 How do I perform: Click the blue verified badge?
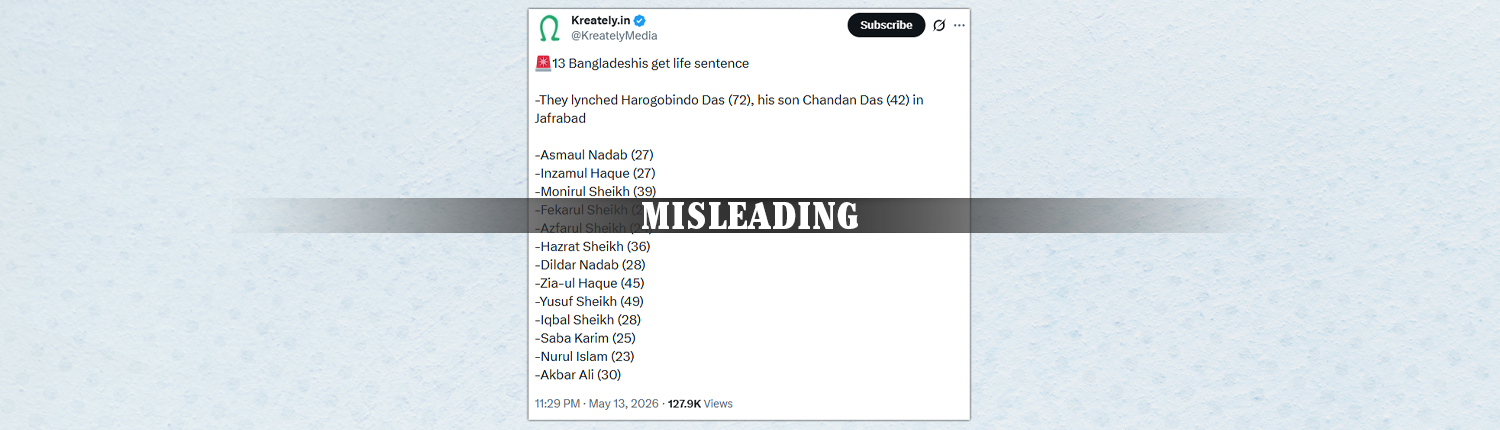click(x=639, y=21)
